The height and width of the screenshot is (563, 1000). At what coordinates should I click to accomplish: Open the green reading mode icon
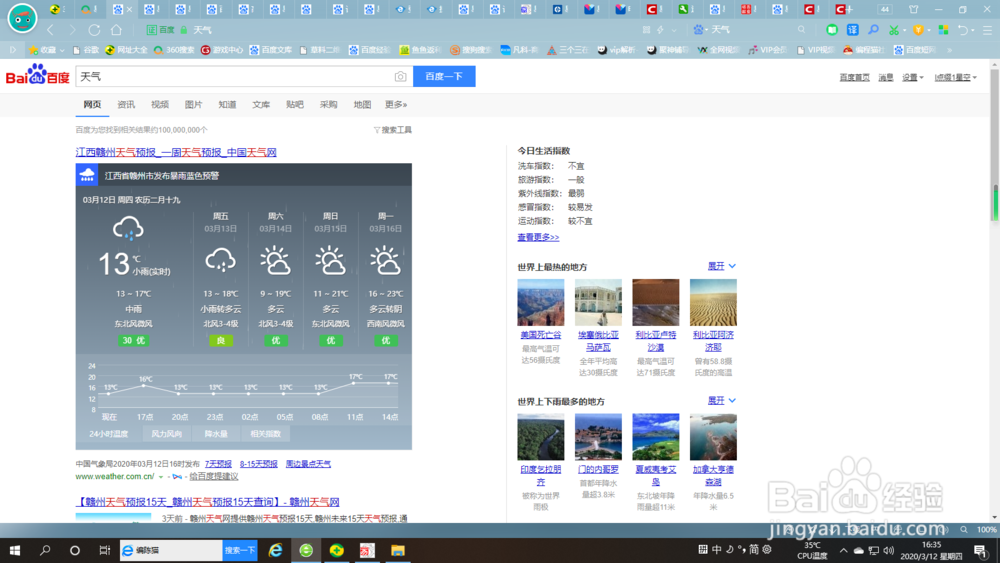coord(832,30)
